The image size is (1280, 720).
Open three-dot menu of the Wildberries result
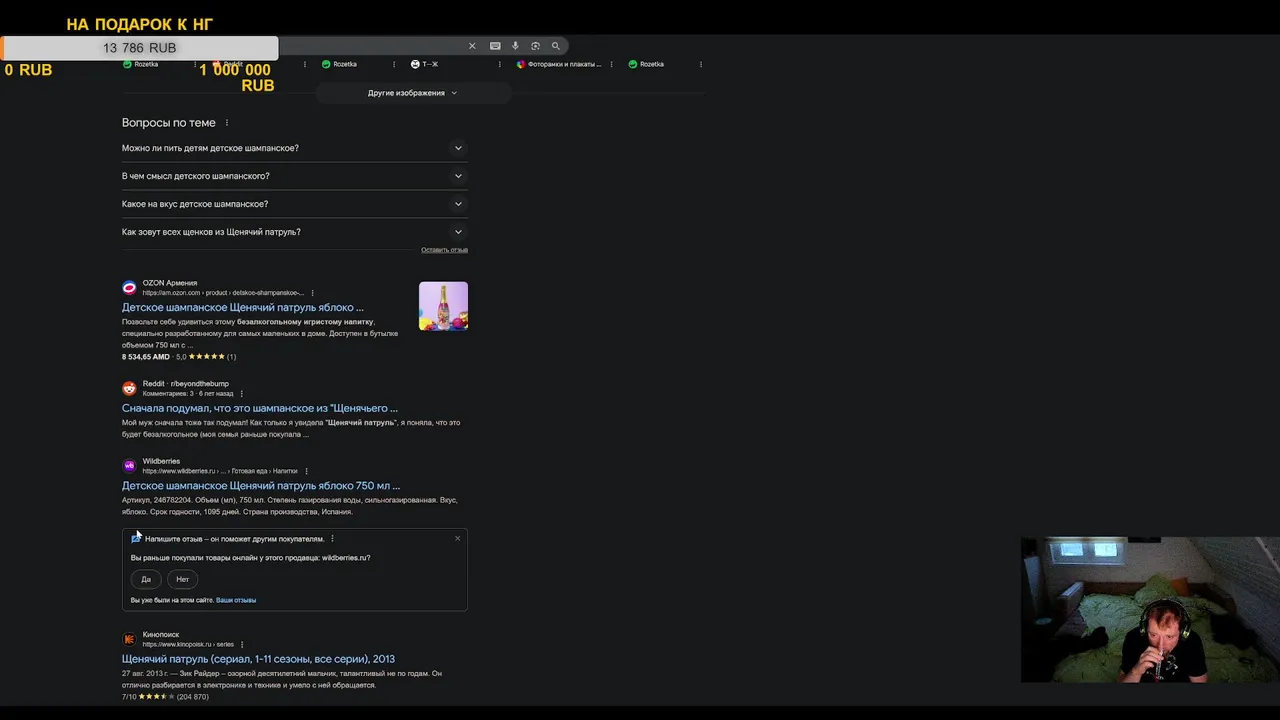click(307, 471)
